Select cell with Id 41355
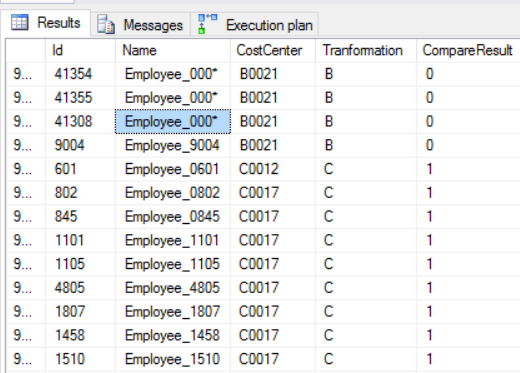The height and width of the screenshot is (373, 520). pos(80,98)
